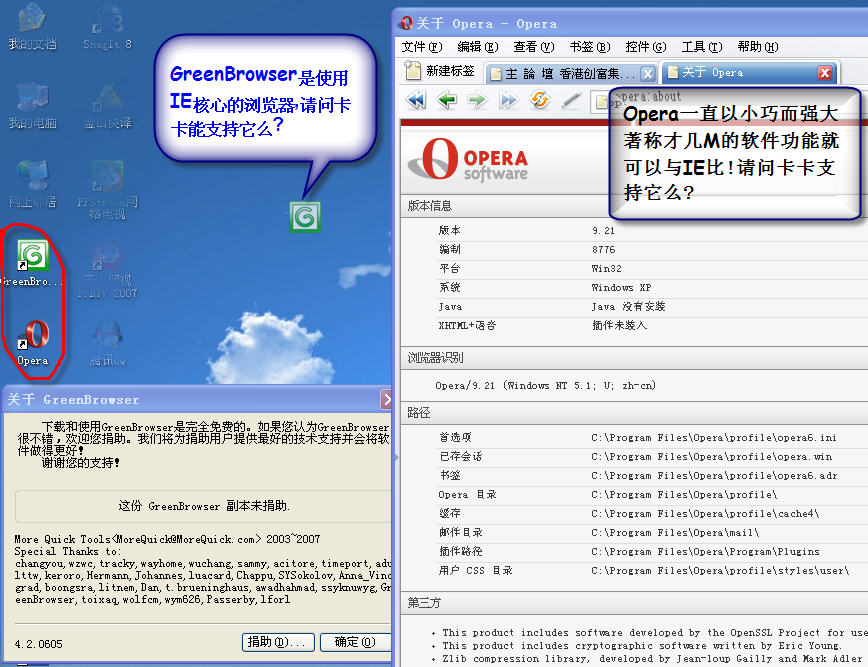868x667 pixels.
Task: Close the 关于 Opera tab
Action: coord(825,73)
